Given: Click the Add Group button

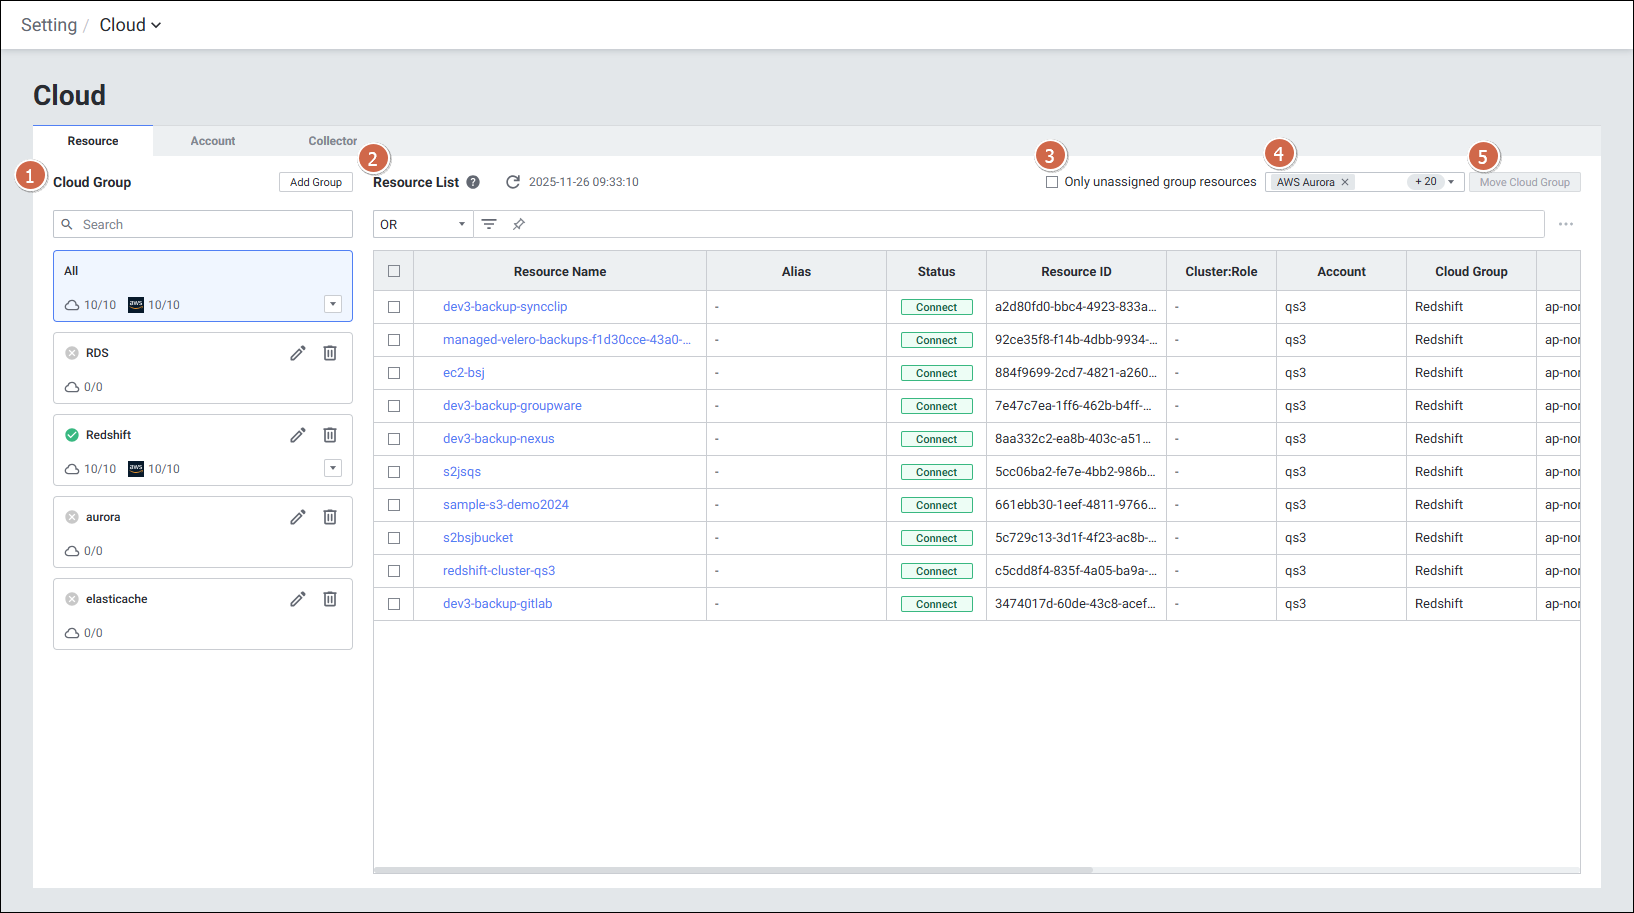Looking at the screenshot, I should [x=316, y=182].
